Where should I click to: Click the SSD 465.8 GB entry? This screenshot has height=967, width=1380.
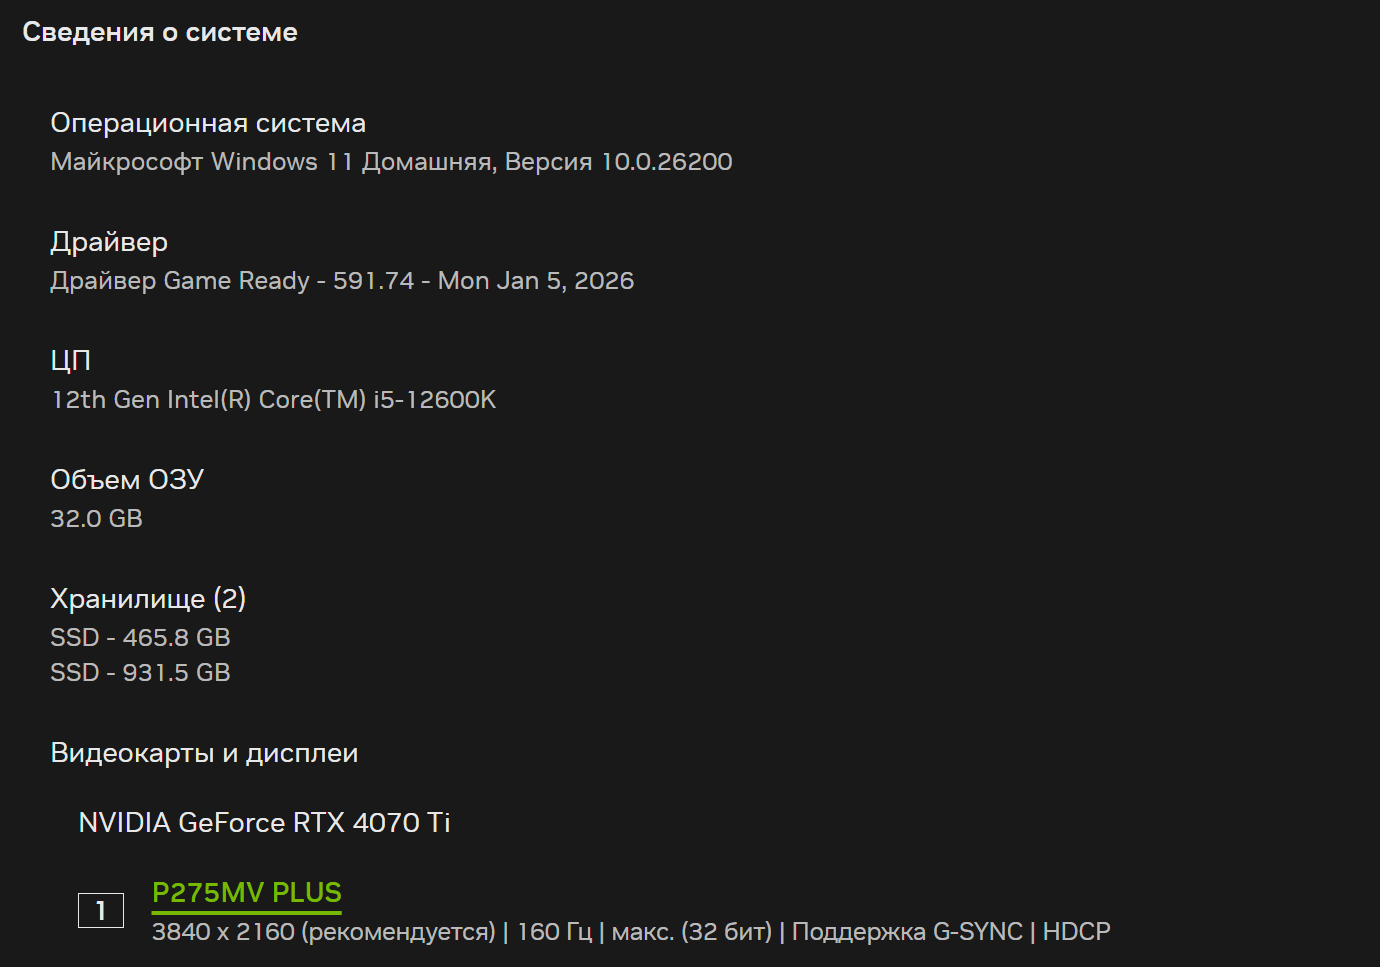point(141,638)
